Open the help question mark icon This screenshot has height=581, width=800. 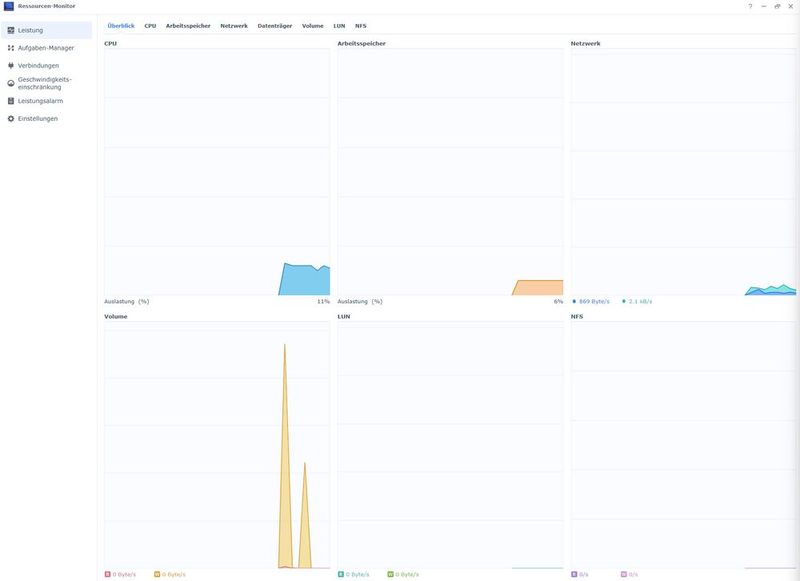click(x=749, y=5)
